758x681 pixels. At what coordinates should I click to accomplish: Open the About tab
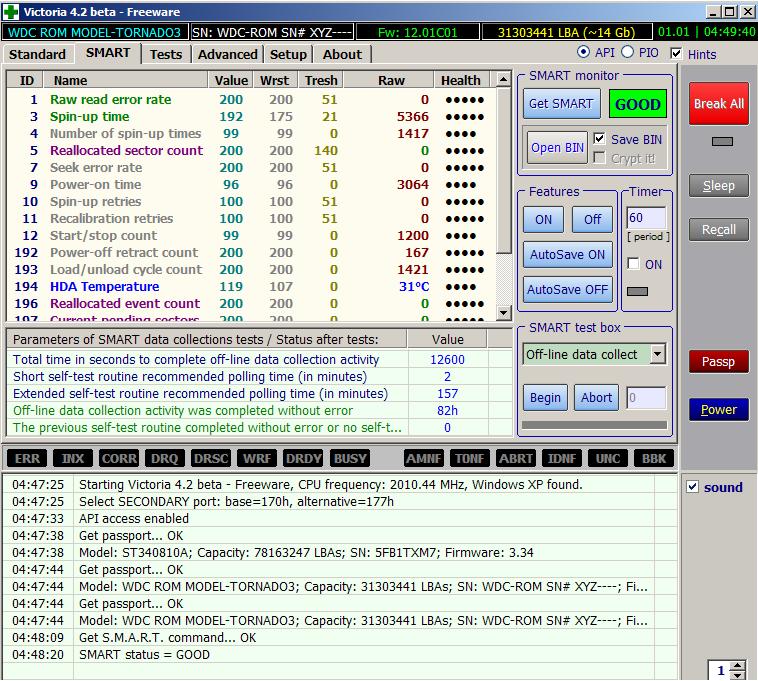click(x=342, y=54)
